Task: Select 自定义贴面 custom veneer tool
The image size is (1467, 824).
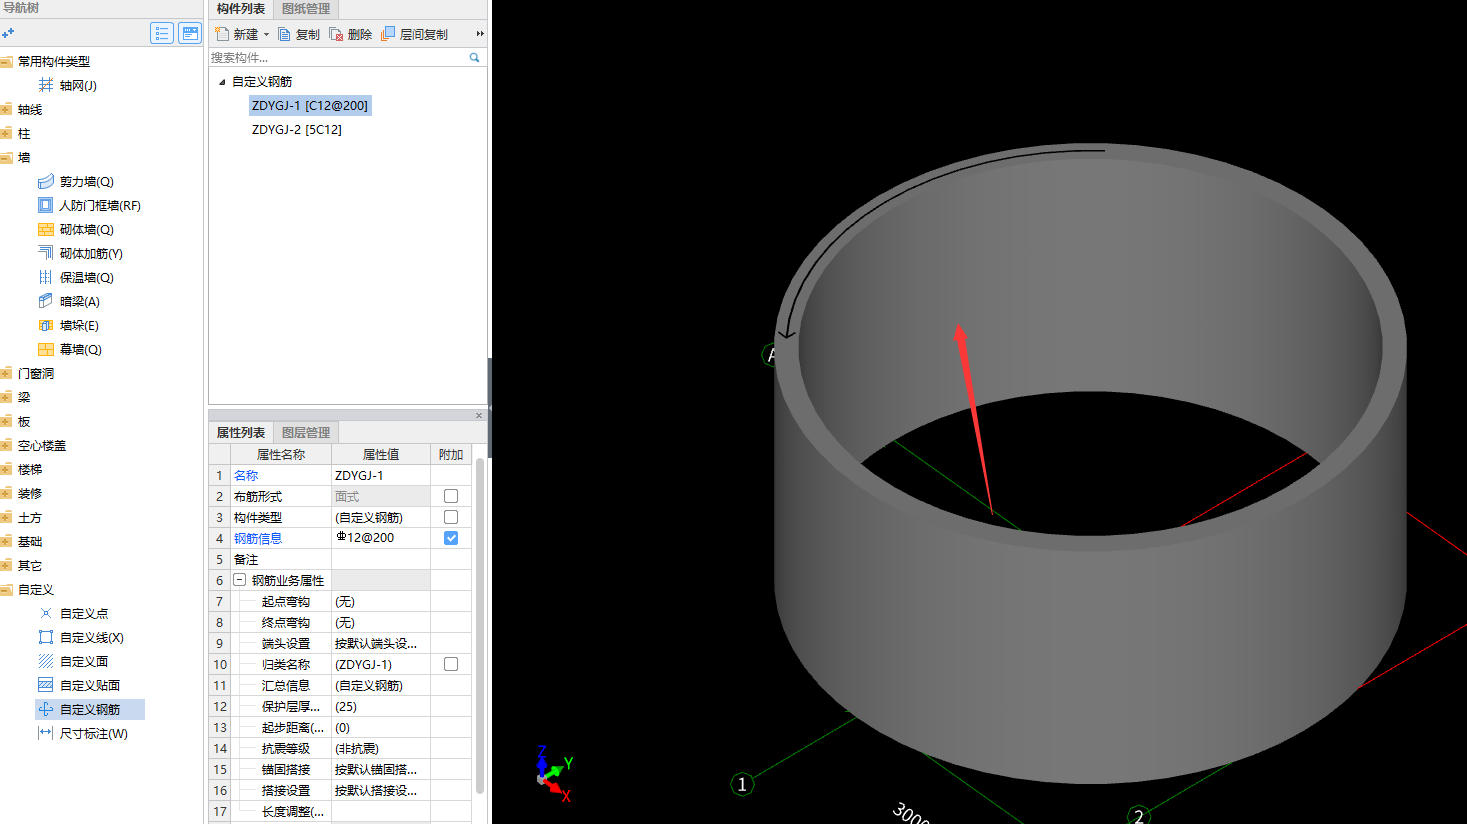Action: (x=79, y=685)
